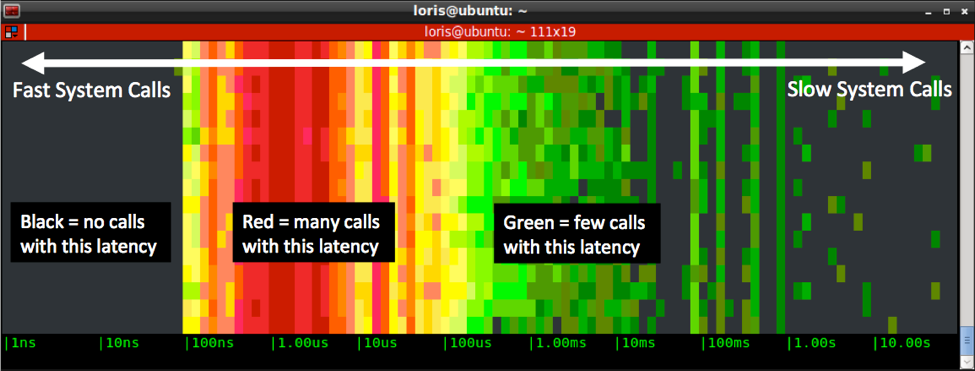Click the Terminator split-grid icon
This screenshot has width=975, height=371.
11,32
